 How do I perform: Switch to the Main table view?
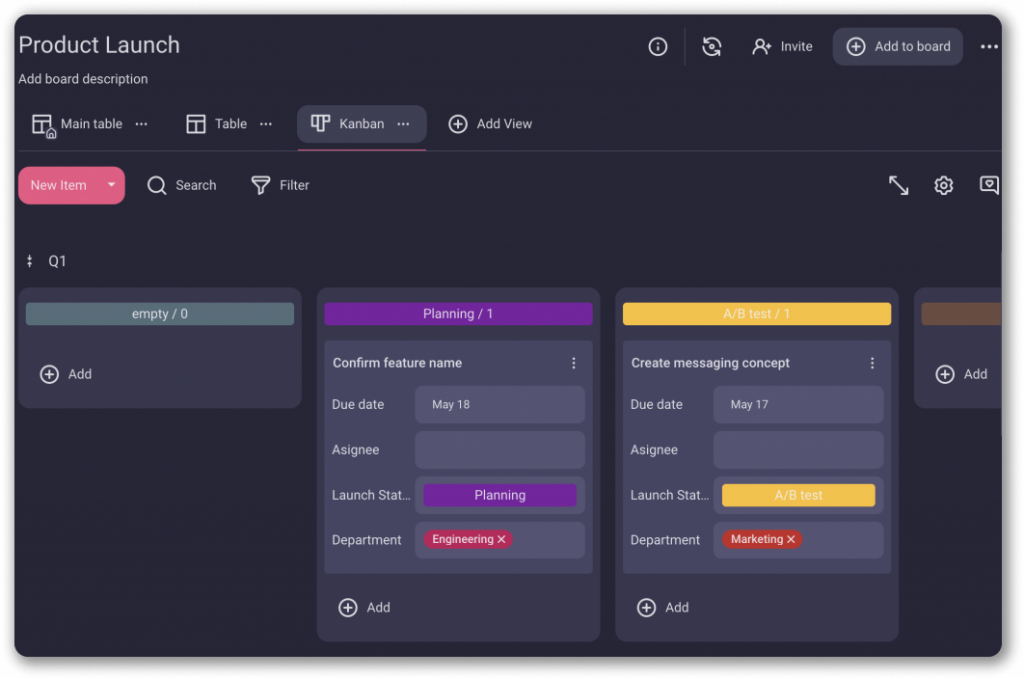(78, 124)
